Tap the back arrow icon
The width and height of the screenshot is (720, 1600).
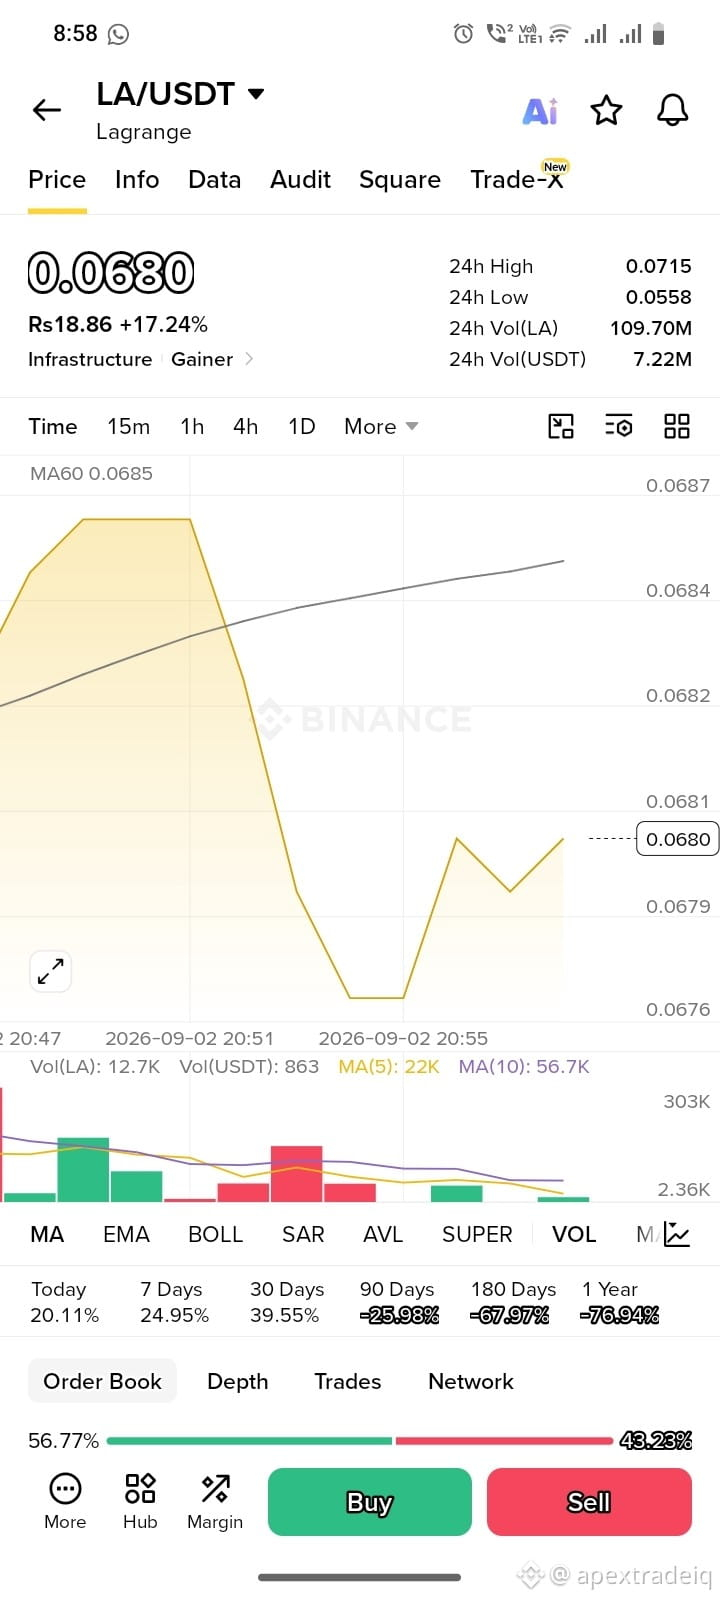coord(47,110)
